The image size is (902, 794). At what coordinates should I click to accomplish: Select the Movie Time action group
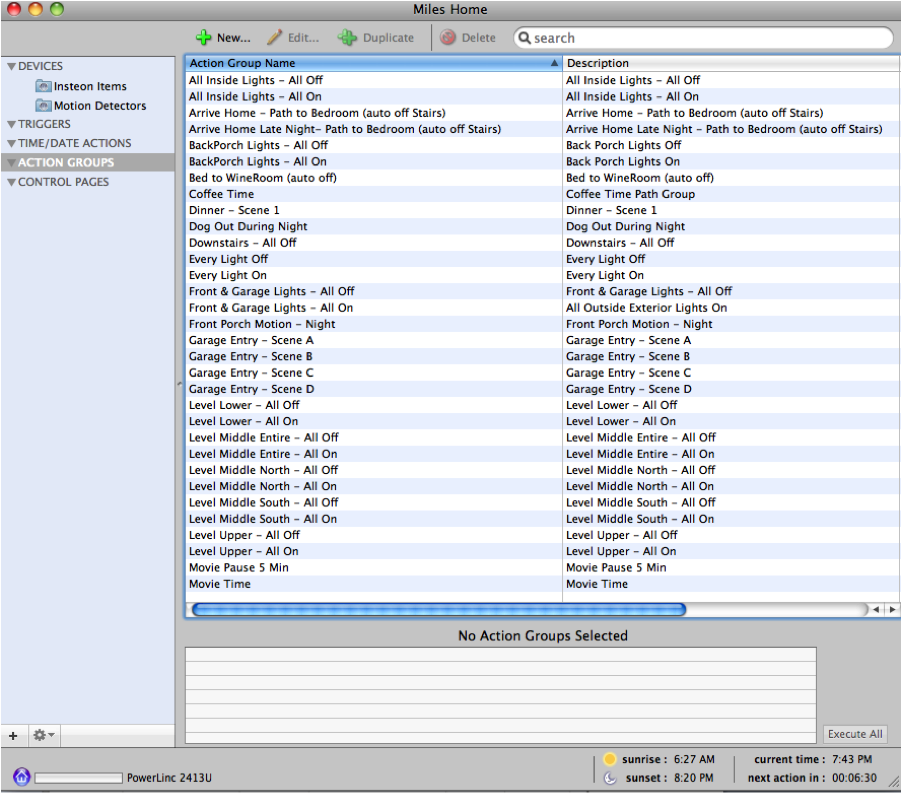point(220,584)
